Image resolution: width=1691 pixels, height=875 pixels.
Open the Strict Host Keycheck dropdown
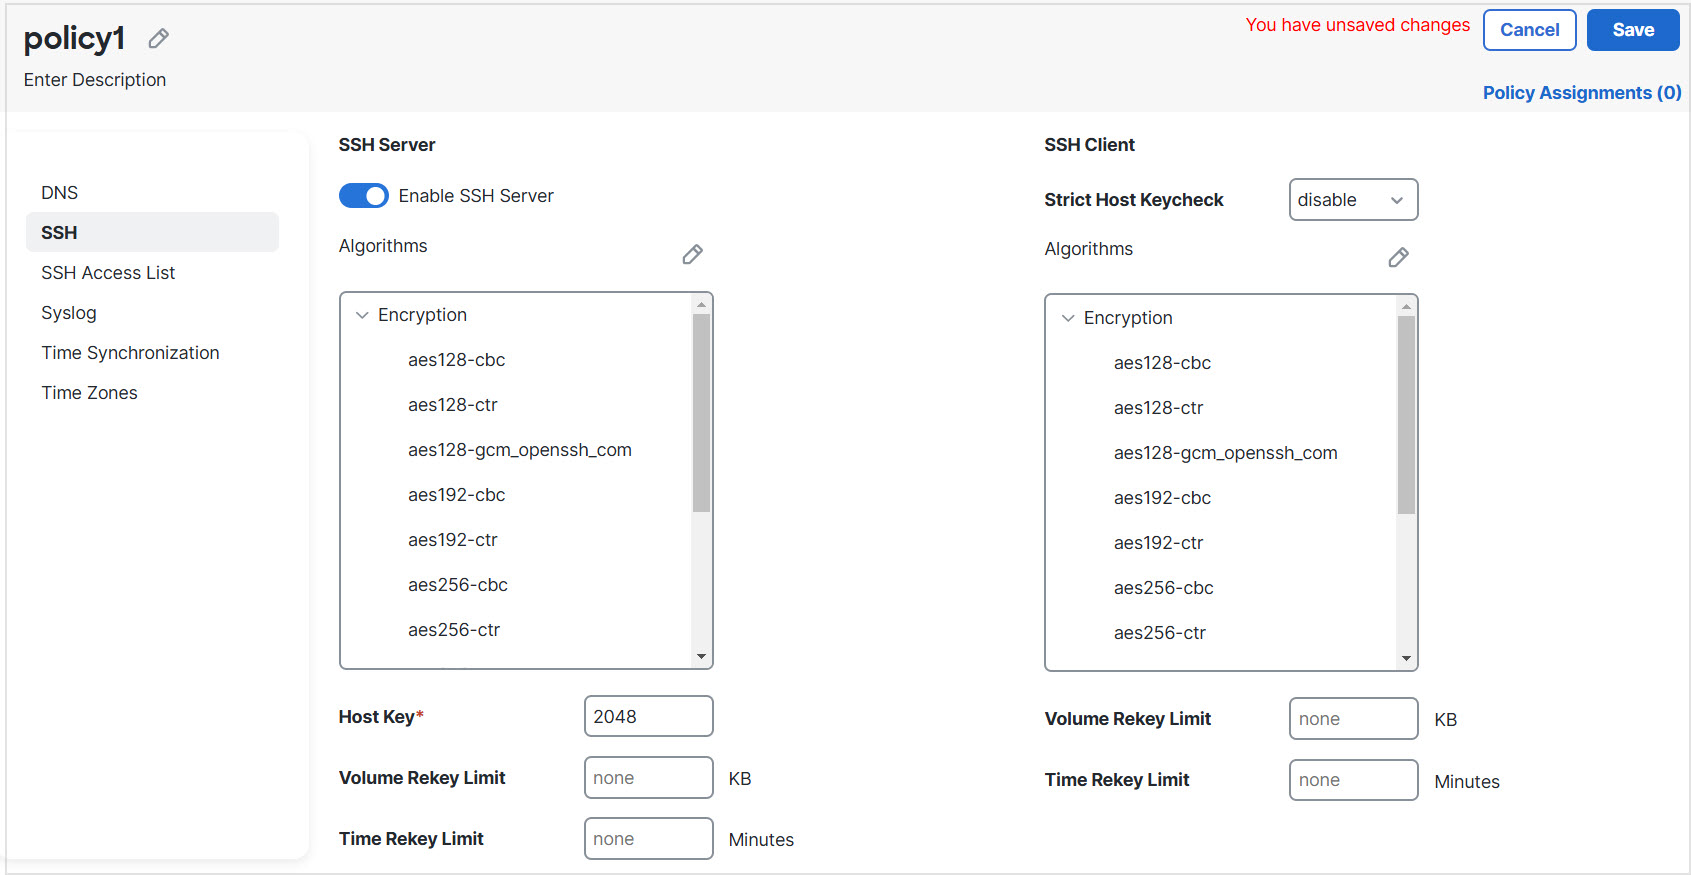[1353, 200]
